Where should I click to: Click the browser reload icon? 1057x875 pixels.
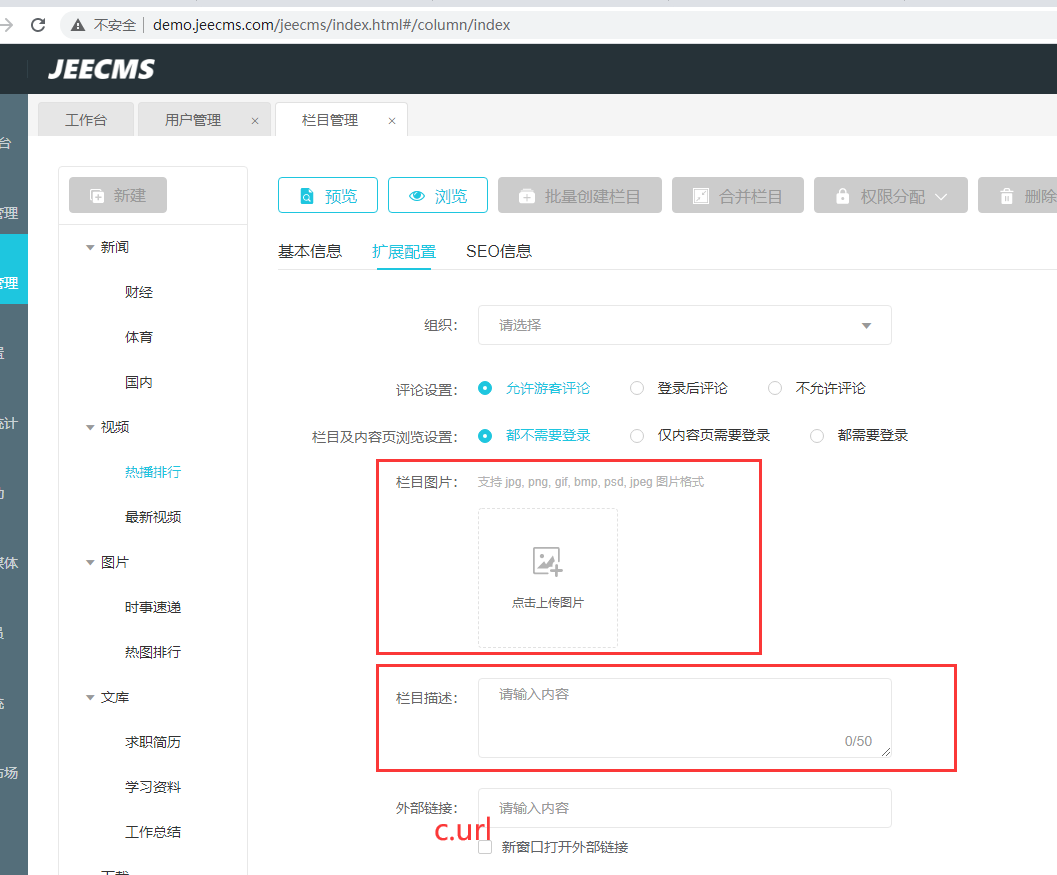pos(38,25)
